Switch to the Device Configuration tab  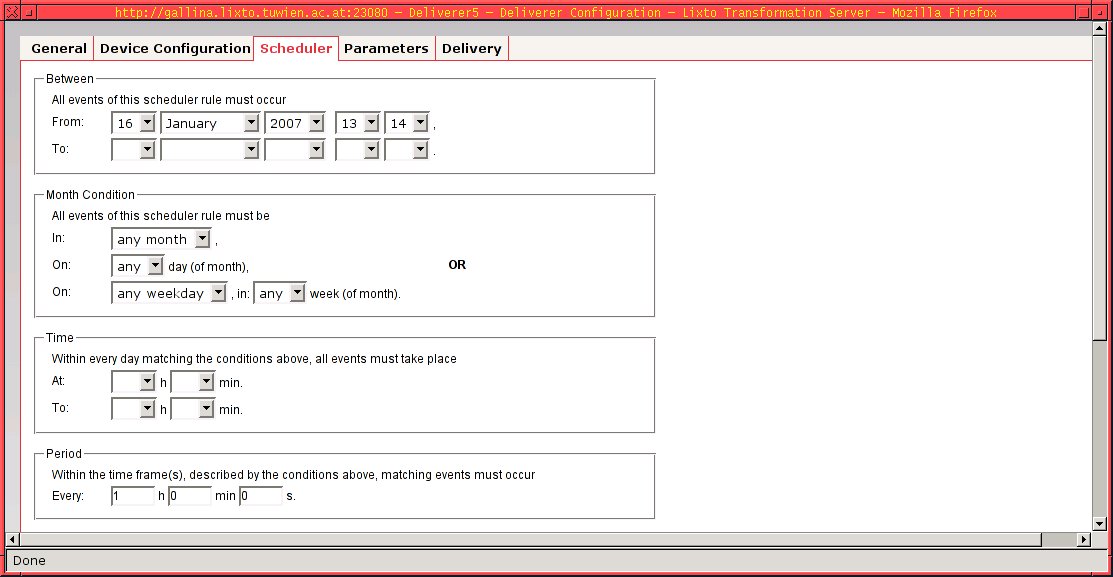coord(175,49)
